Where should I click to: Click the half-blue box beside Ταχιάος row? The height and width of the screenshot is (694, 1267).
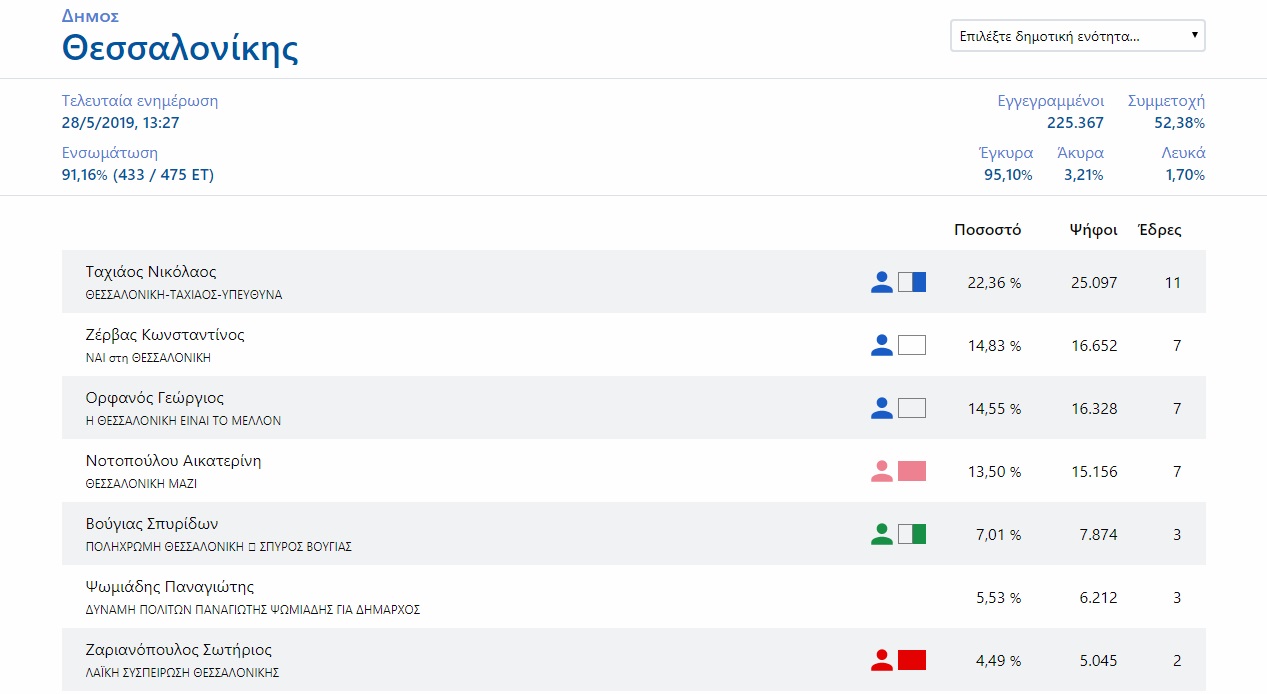tap(912, 283)
